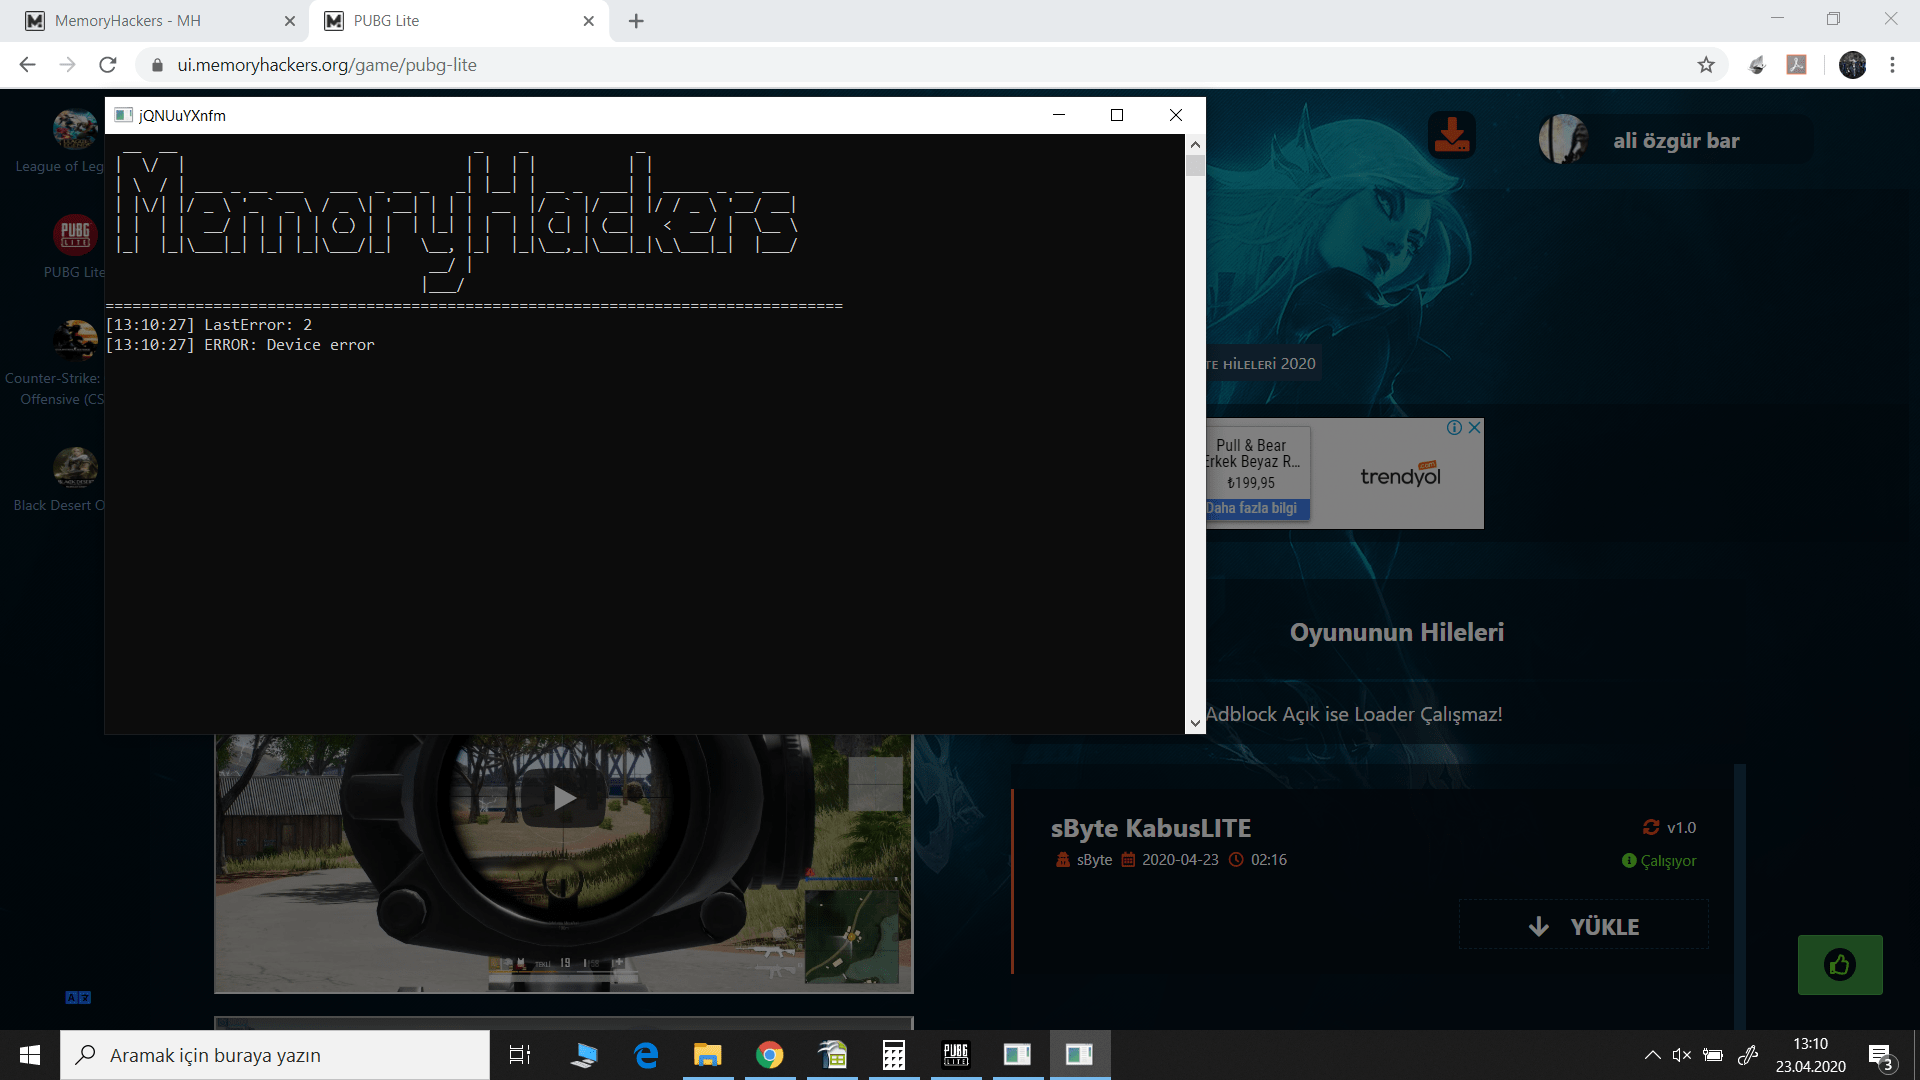Reload the current page
The image size is (1920, 1080).
[x=108, y=65]
